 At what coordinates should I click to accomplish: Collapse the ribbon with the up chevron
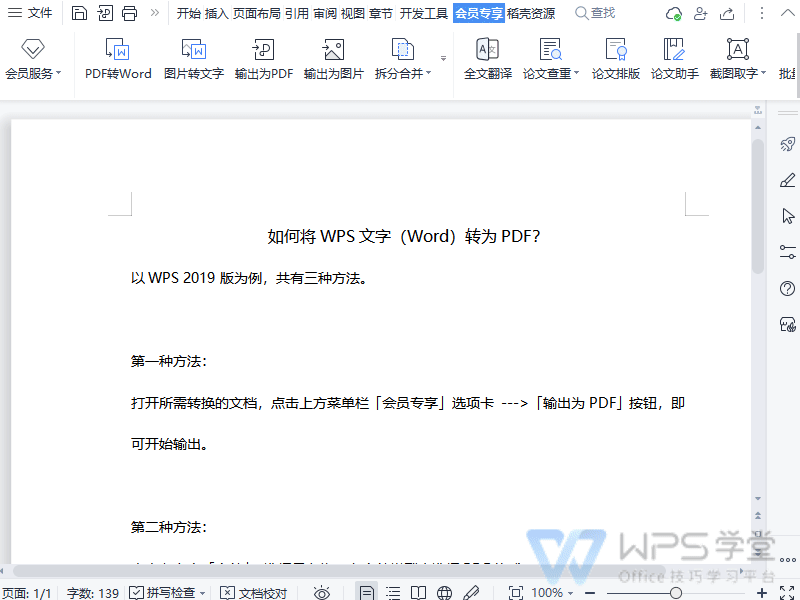[x=788, y=13]
